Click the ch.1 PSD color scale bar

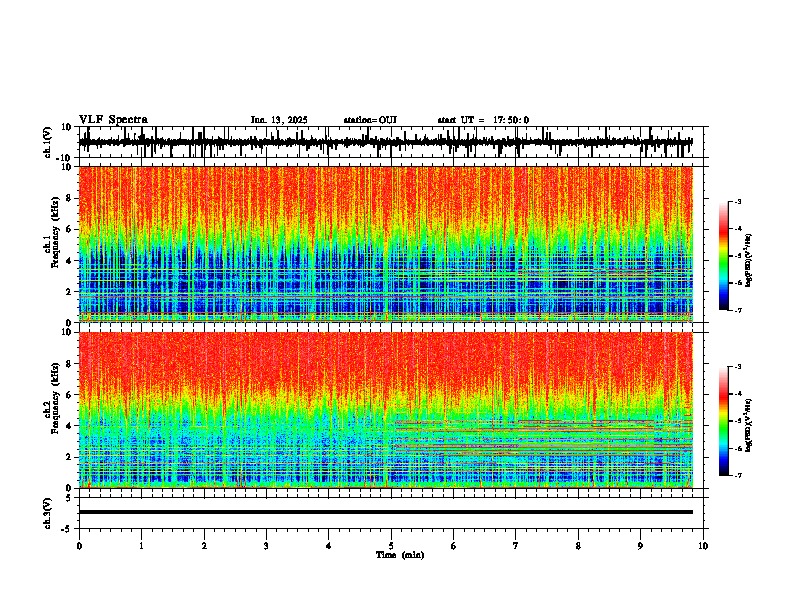724,256
